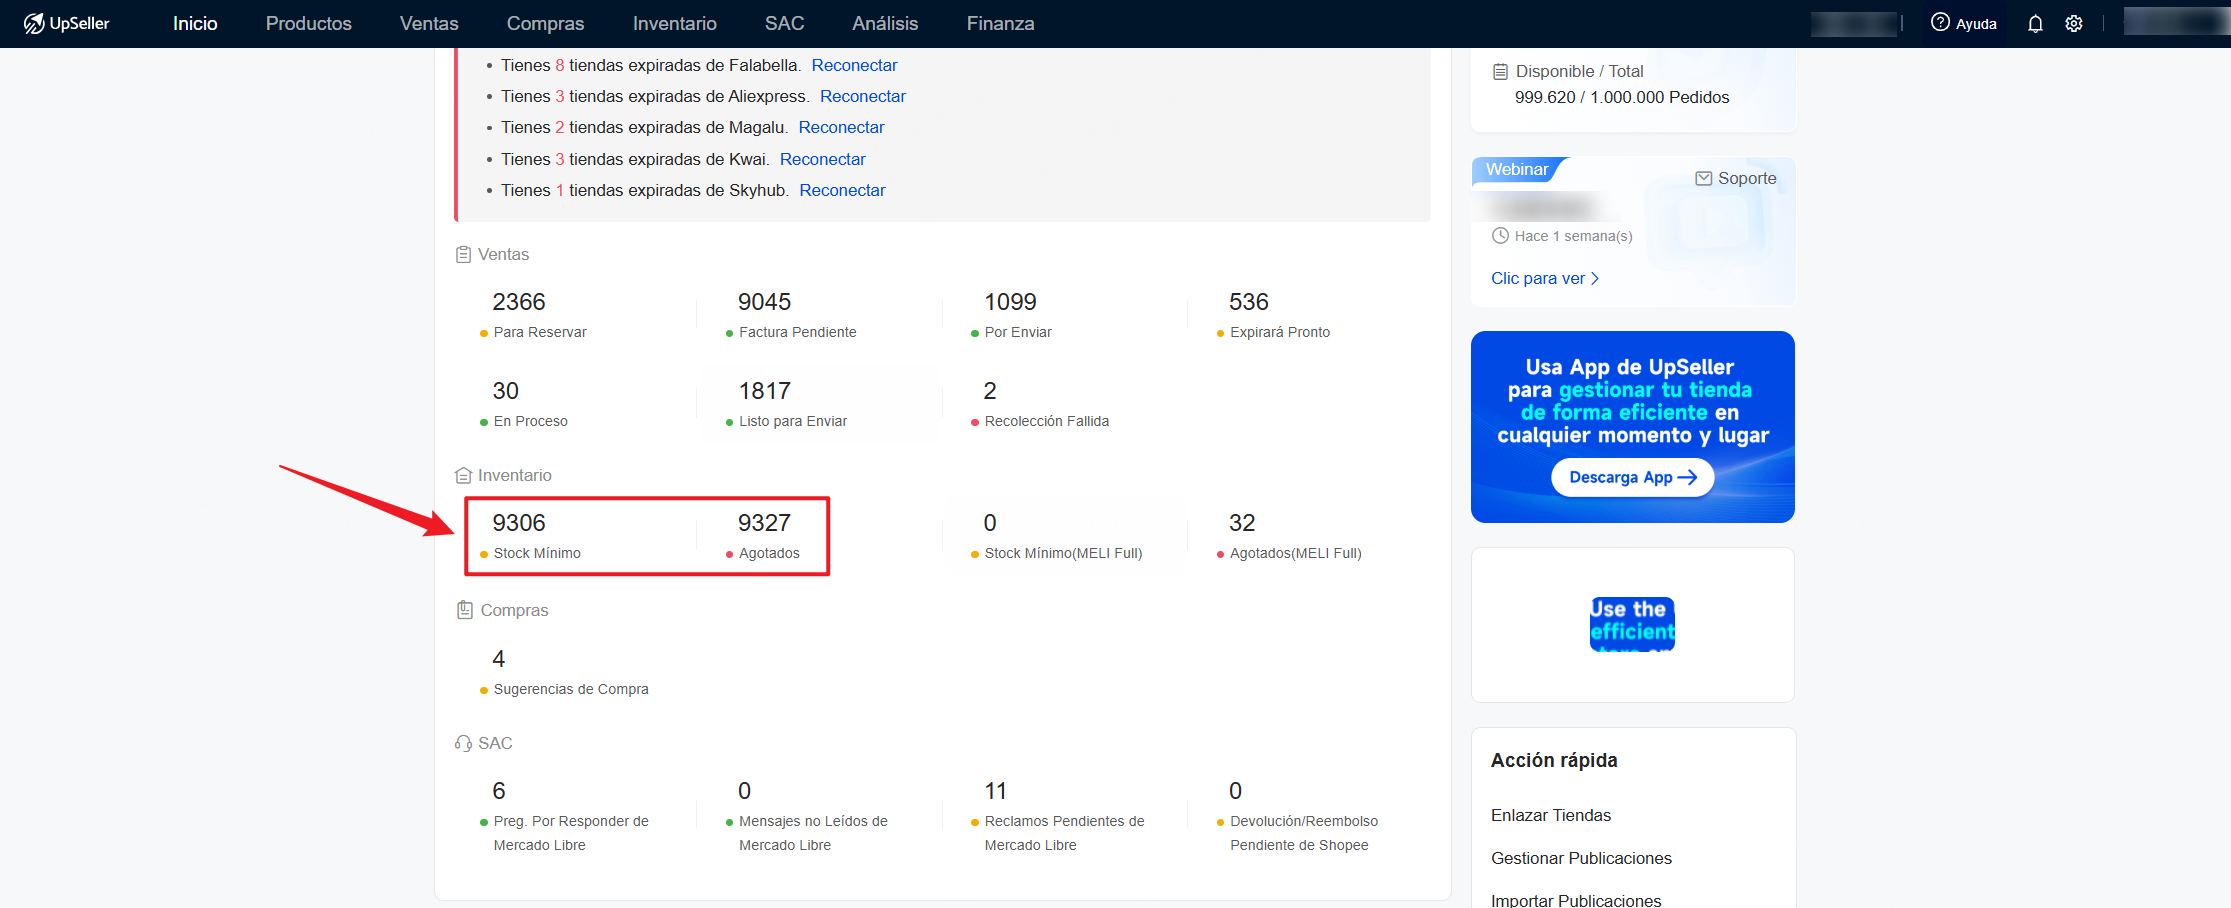Click the clock icon beside Hace 1 semana(s)
2231x908 pixels.
1500,236
